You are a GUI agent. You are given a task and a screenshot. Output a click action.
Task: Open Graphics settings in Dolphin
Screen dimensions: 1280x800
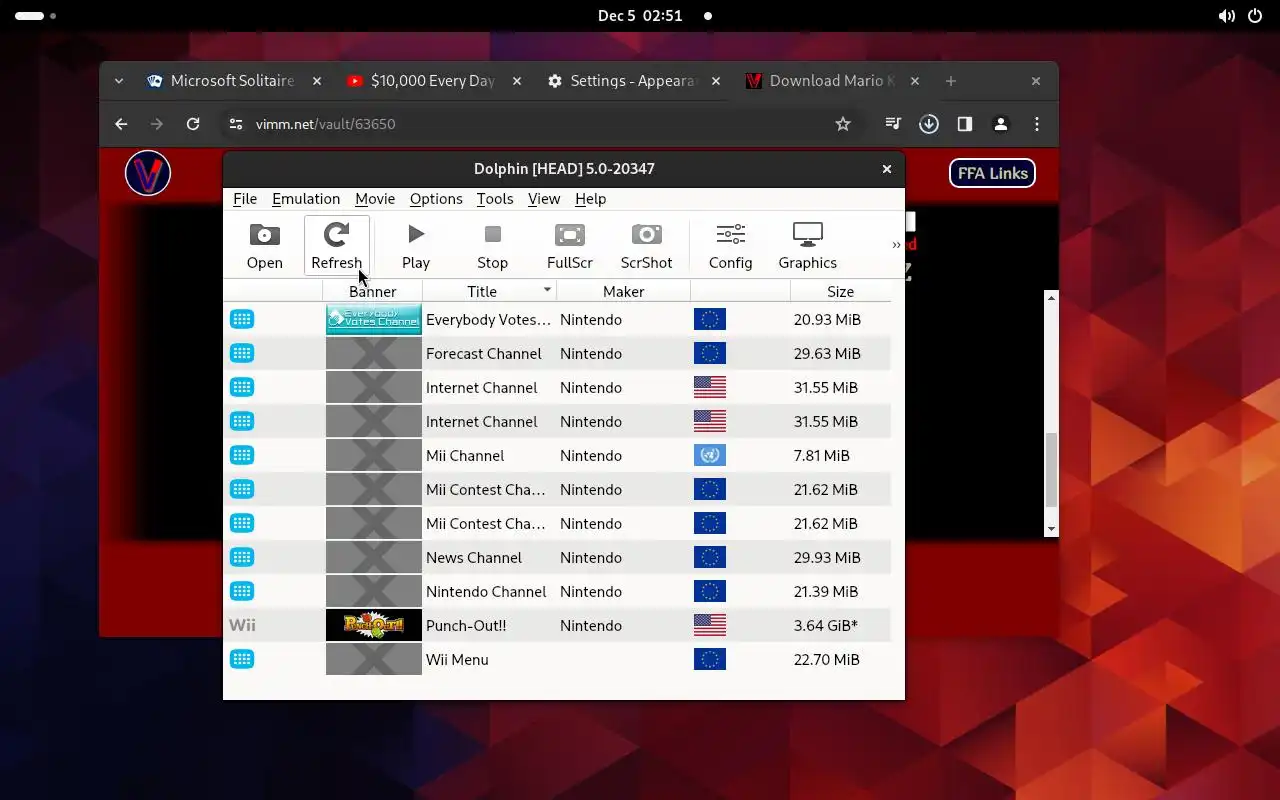[x=807, y=246]
